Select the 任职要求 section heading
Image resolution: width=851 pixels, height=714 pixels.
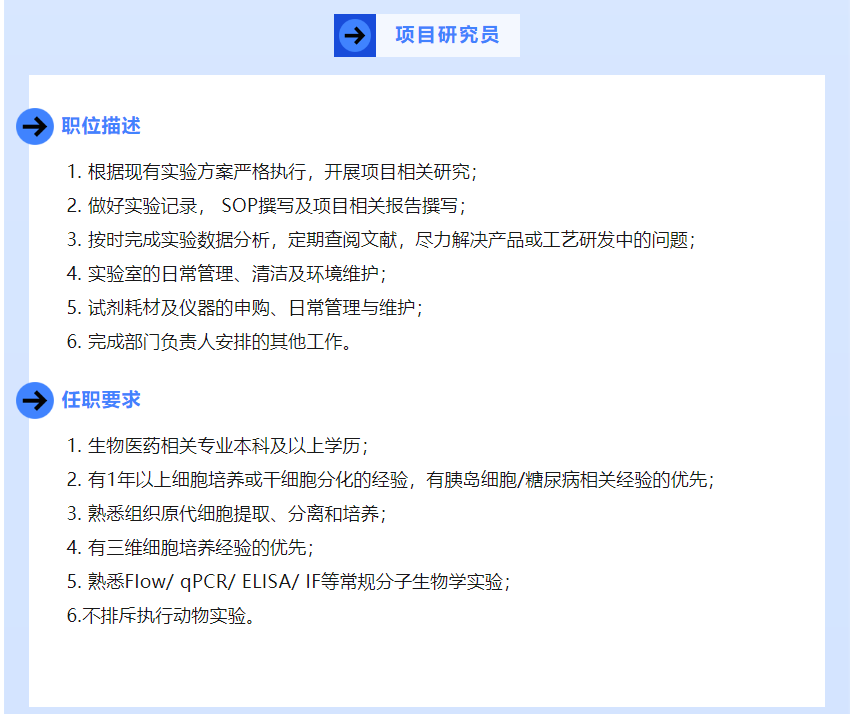coord(101,400)
